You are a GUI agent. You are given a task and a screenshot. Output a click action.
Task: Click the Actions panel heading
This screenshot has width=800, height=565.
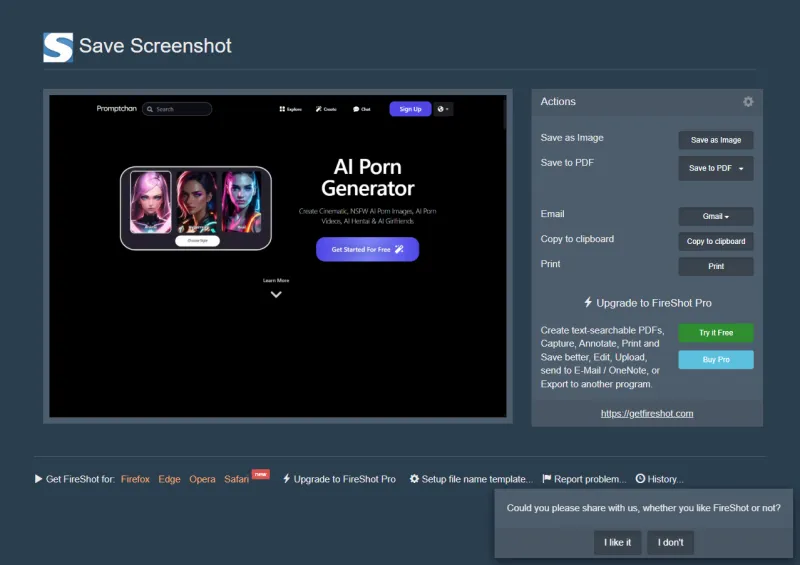pos(558,102)
